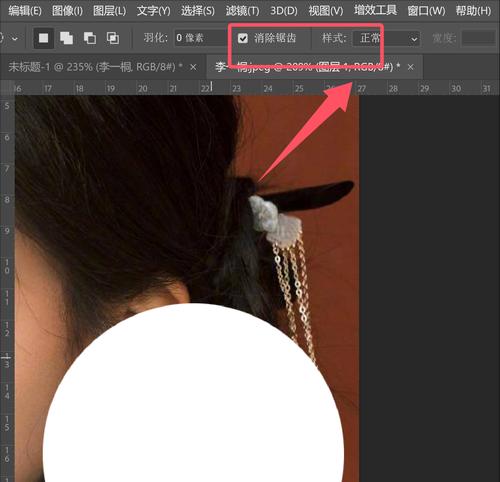
Task: Open the 图像(I) menu
Action: 67,11
